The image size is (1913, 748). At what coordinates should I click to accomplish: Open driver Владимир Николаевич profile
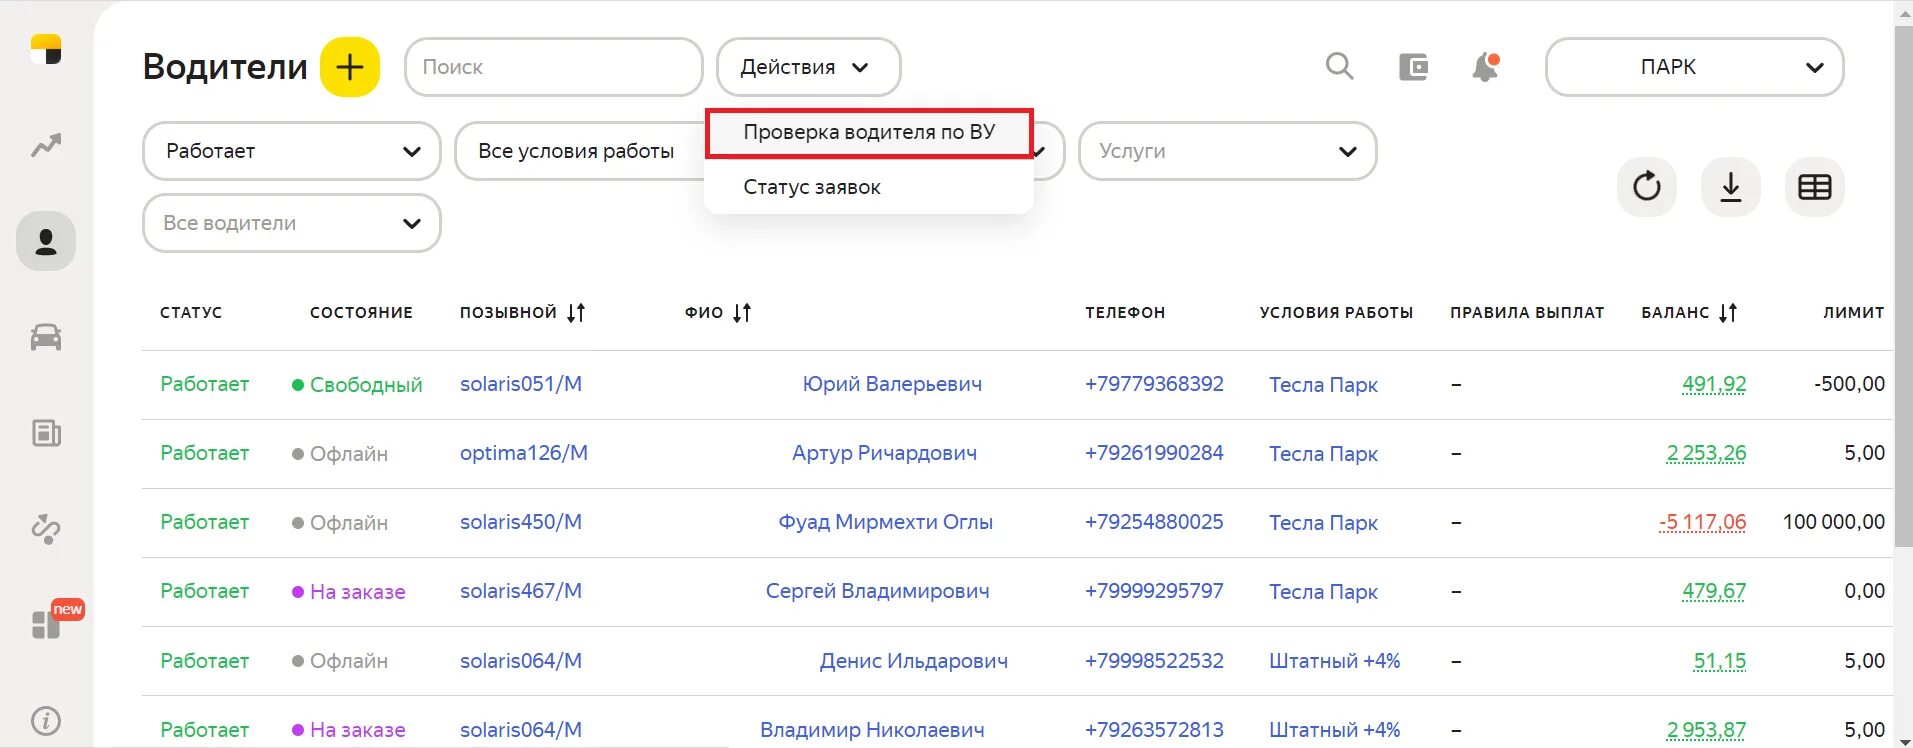[872, 730]
